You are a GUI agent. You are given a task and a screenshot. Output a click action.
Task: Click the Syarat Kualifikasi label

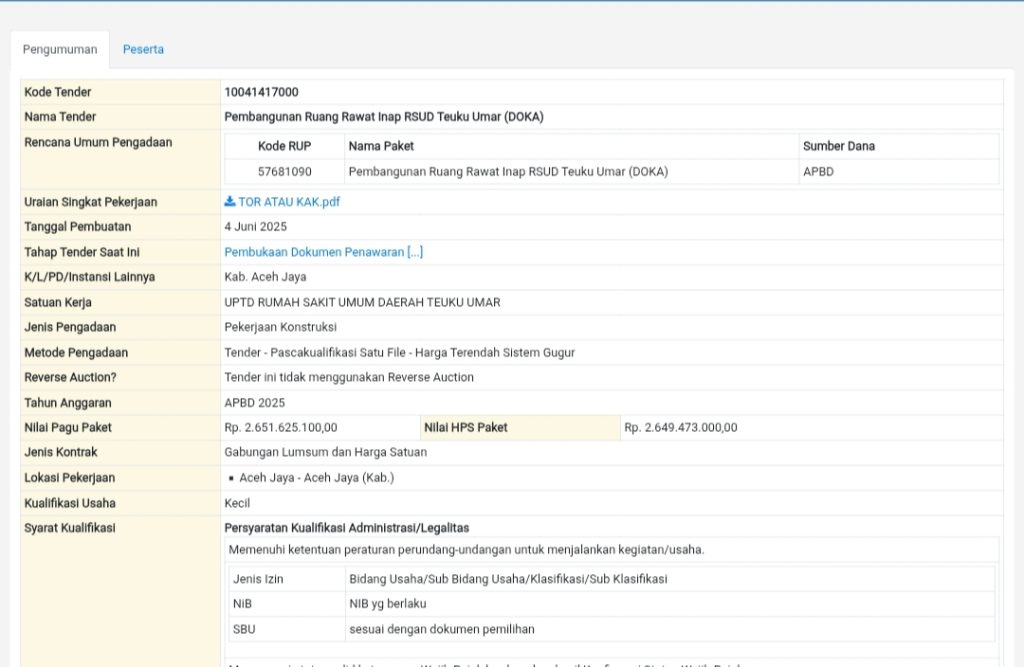[x=70, y=528]
